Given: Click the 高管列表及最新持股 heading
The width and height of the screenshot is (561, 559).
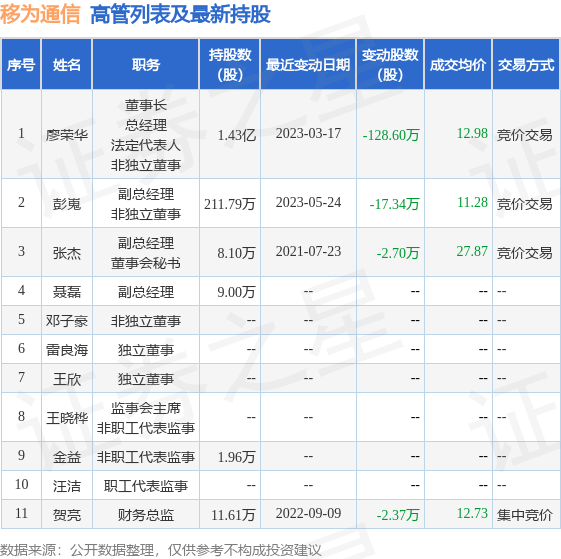Looking at the screenshot, I should click(x=181, y=14).
